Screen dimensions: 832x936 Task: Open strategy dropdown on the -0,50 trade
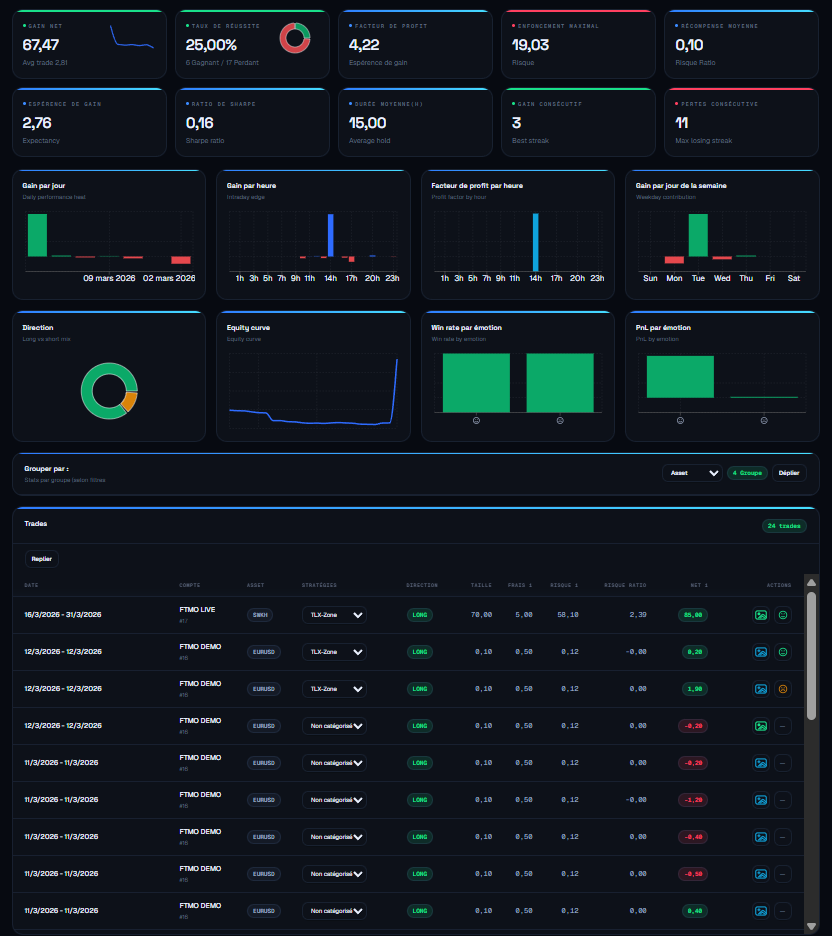point(334,874)
